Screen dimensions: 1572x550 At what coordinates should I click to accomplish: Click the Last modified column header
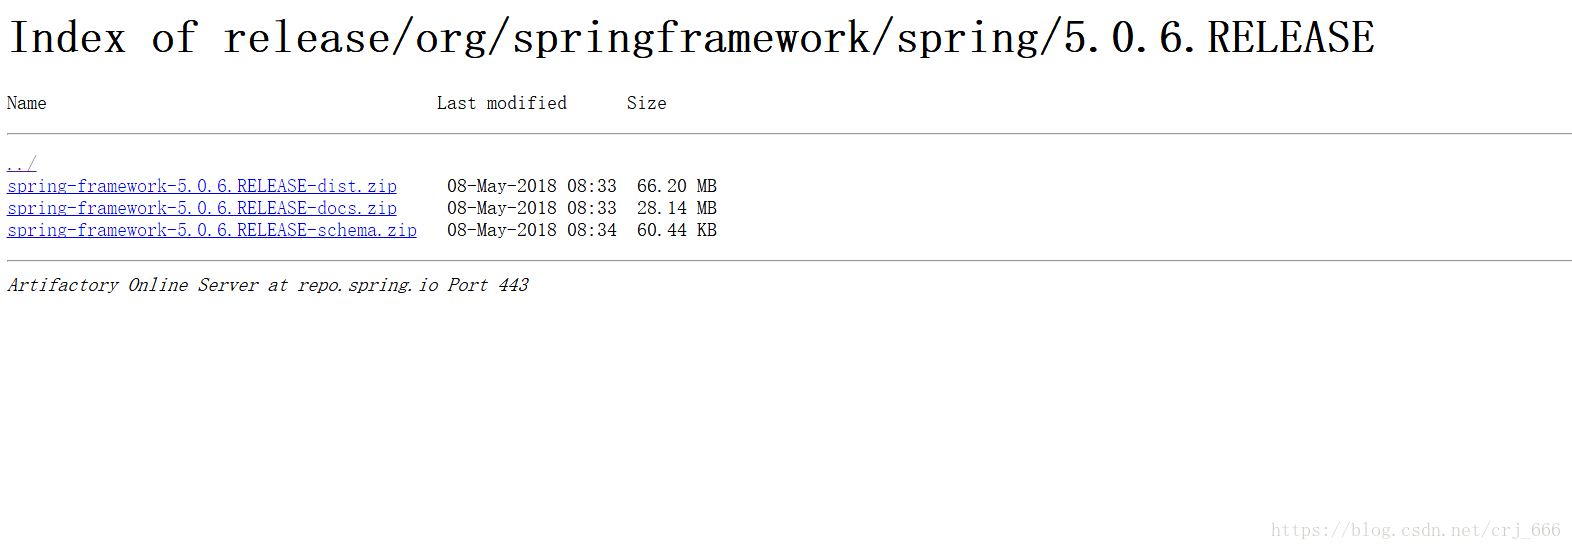coord(502,103)
